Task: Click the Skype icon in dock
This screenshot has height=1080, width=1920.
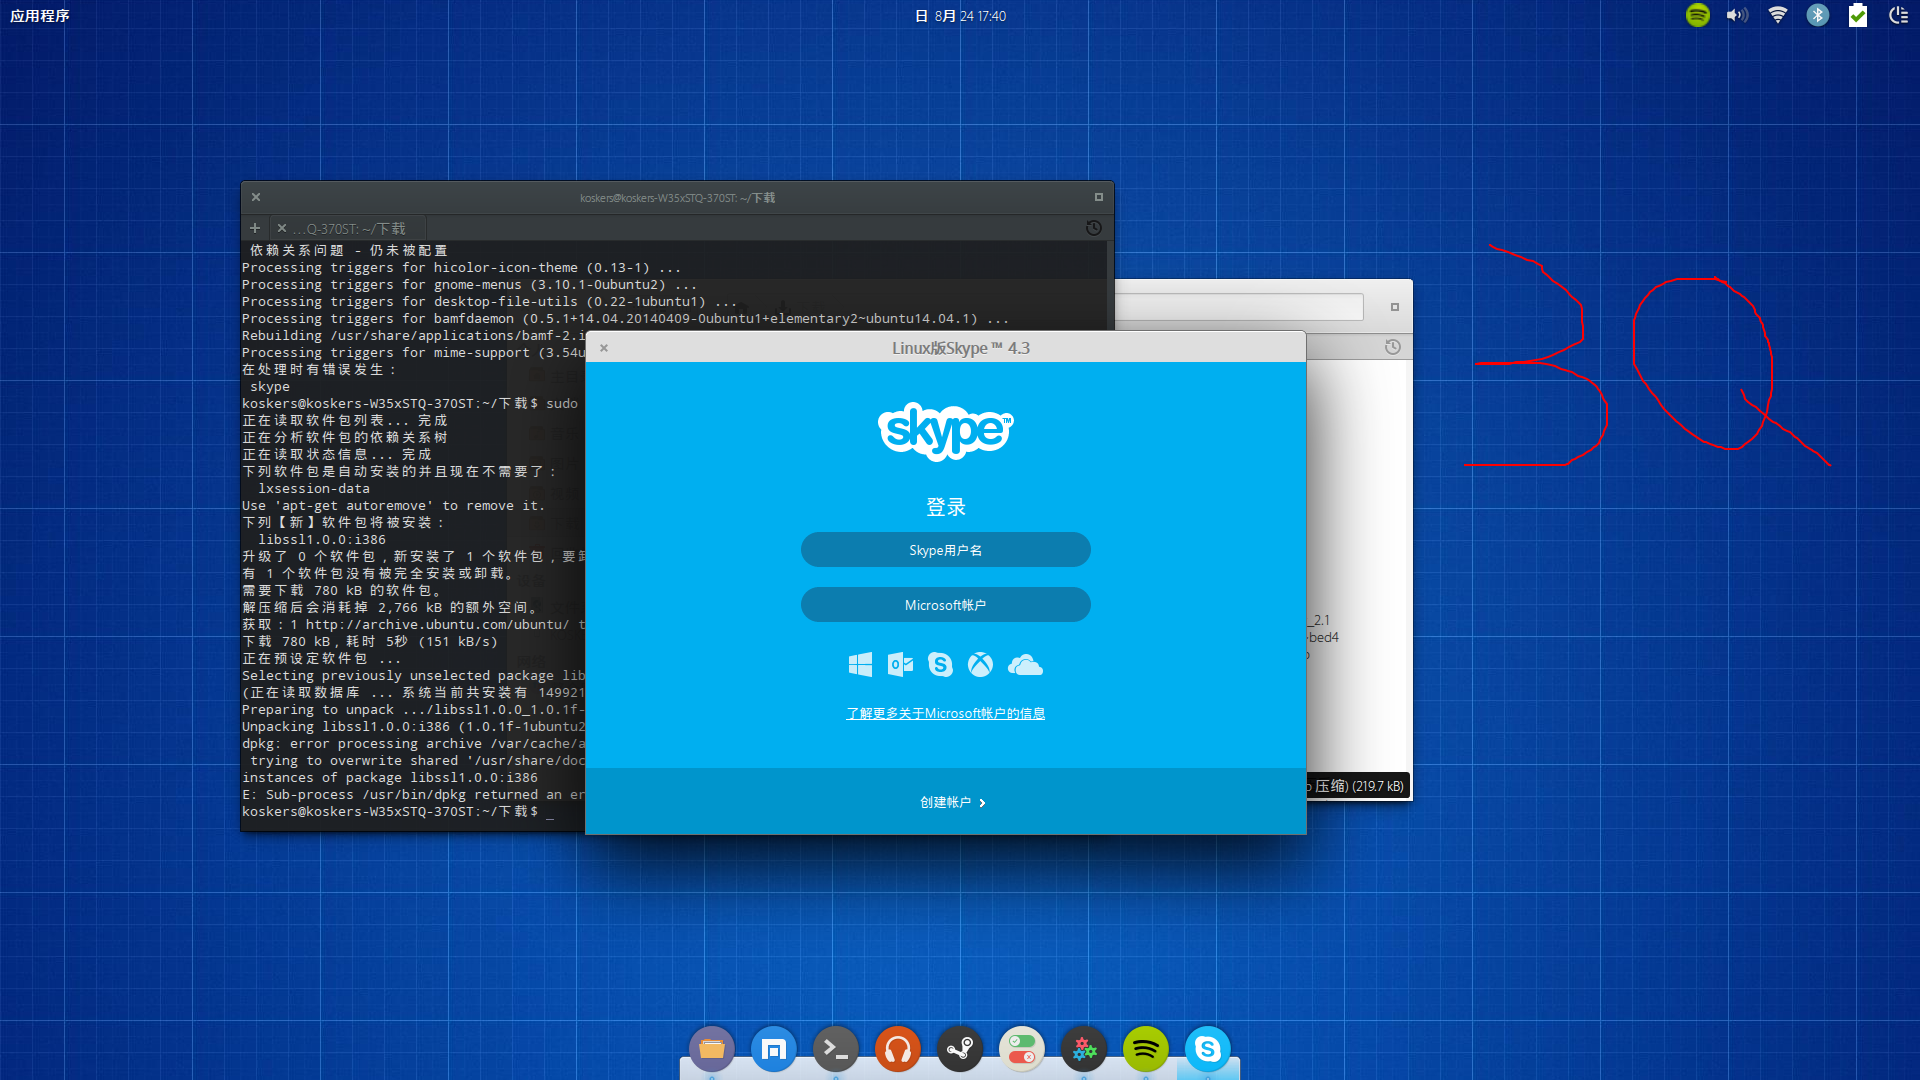Action: [1208, 1049]
